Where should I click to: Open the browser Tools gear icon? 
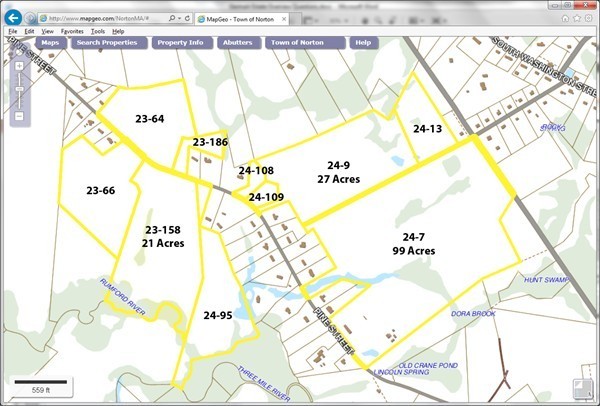(x=589, y=18)
